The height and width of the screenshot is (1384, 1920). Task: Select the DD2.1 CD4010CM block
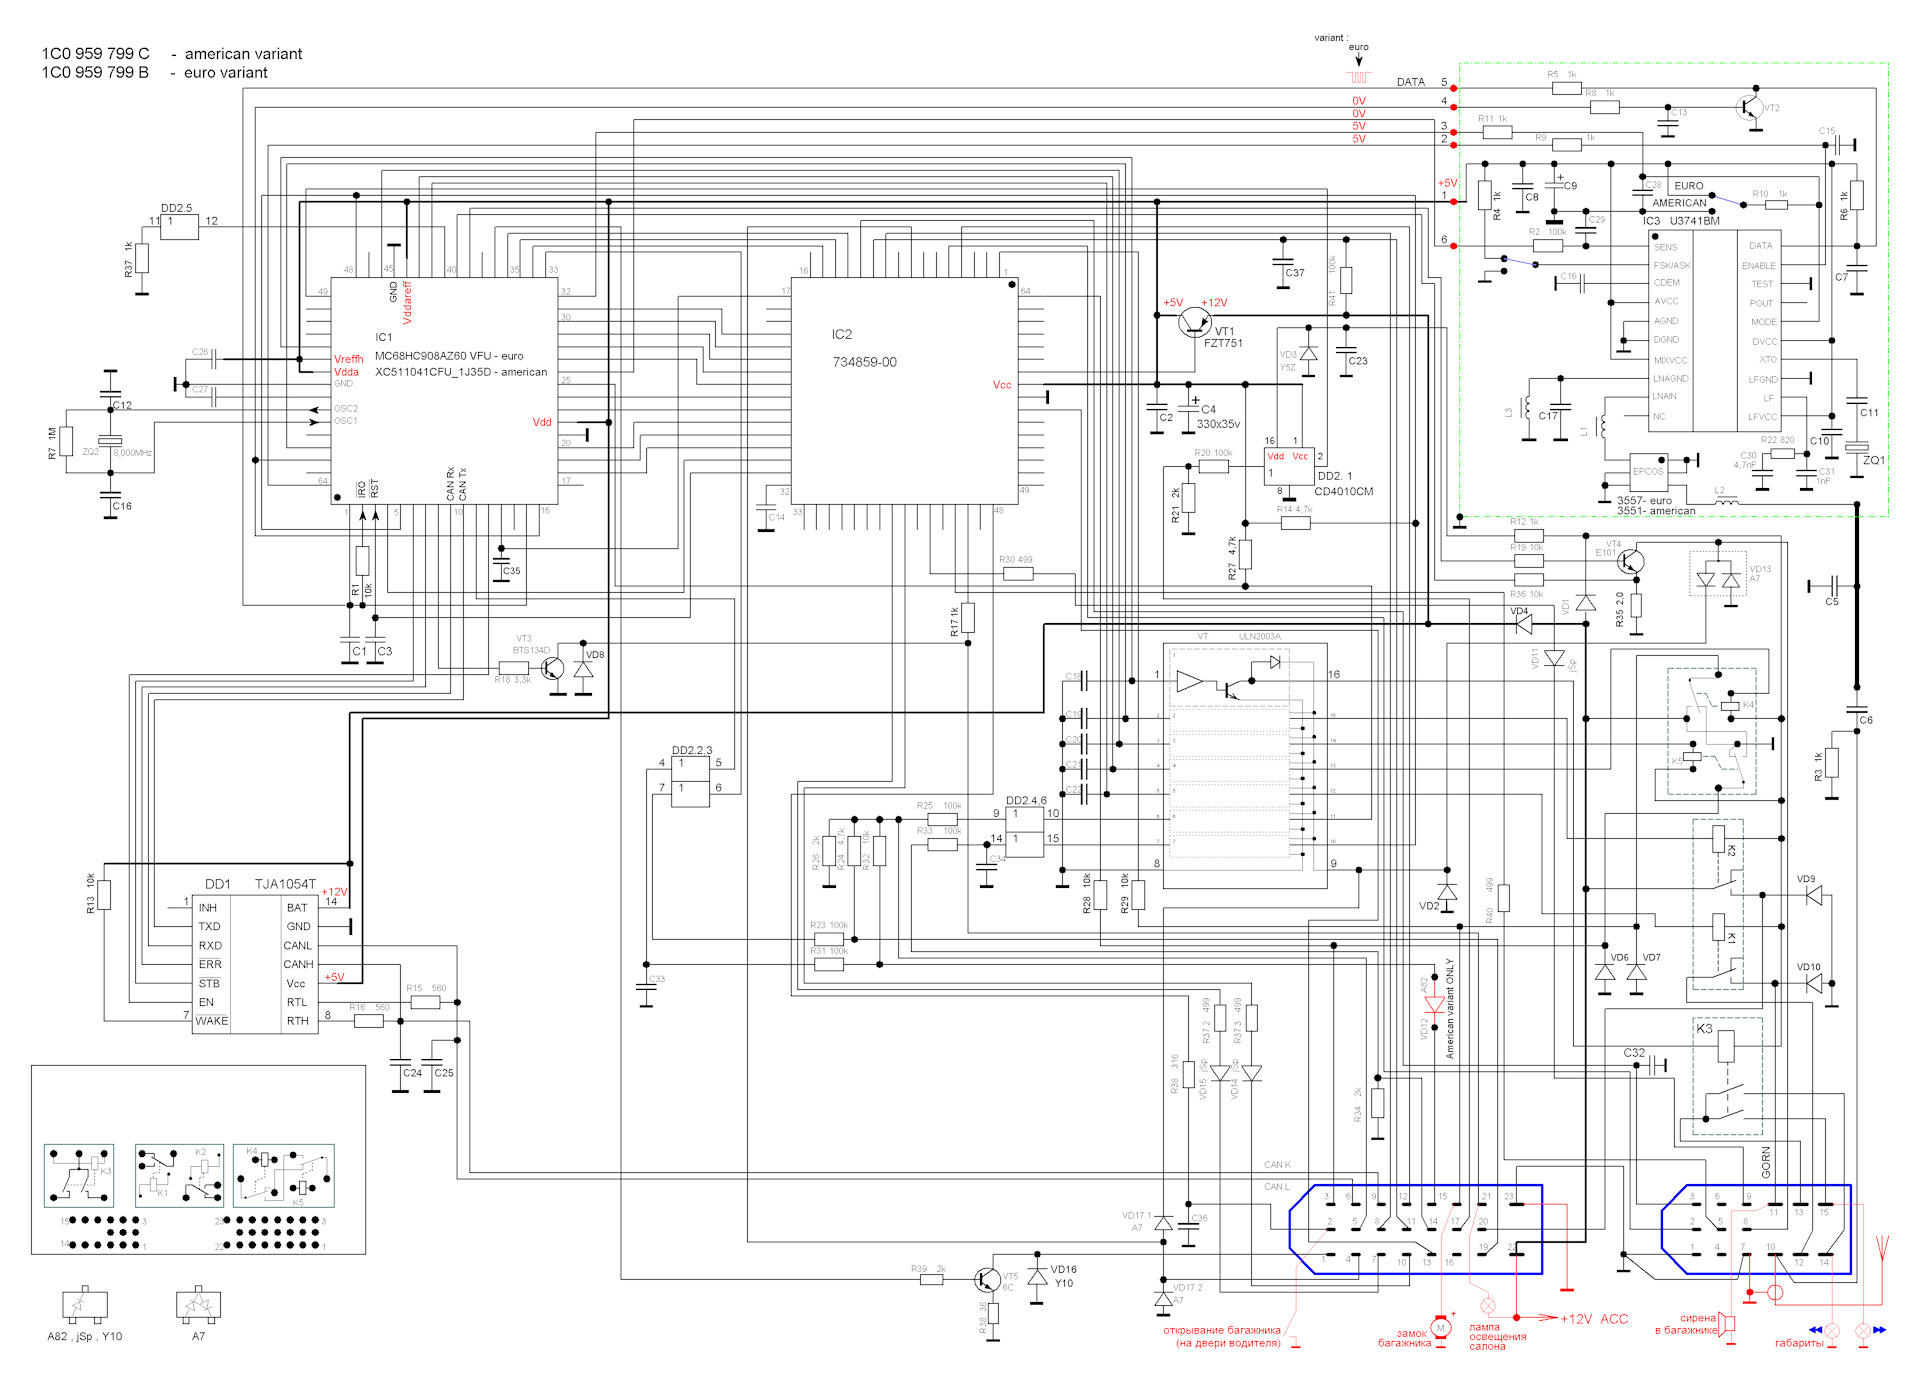pyautogui.click(x=1289, y=466)
